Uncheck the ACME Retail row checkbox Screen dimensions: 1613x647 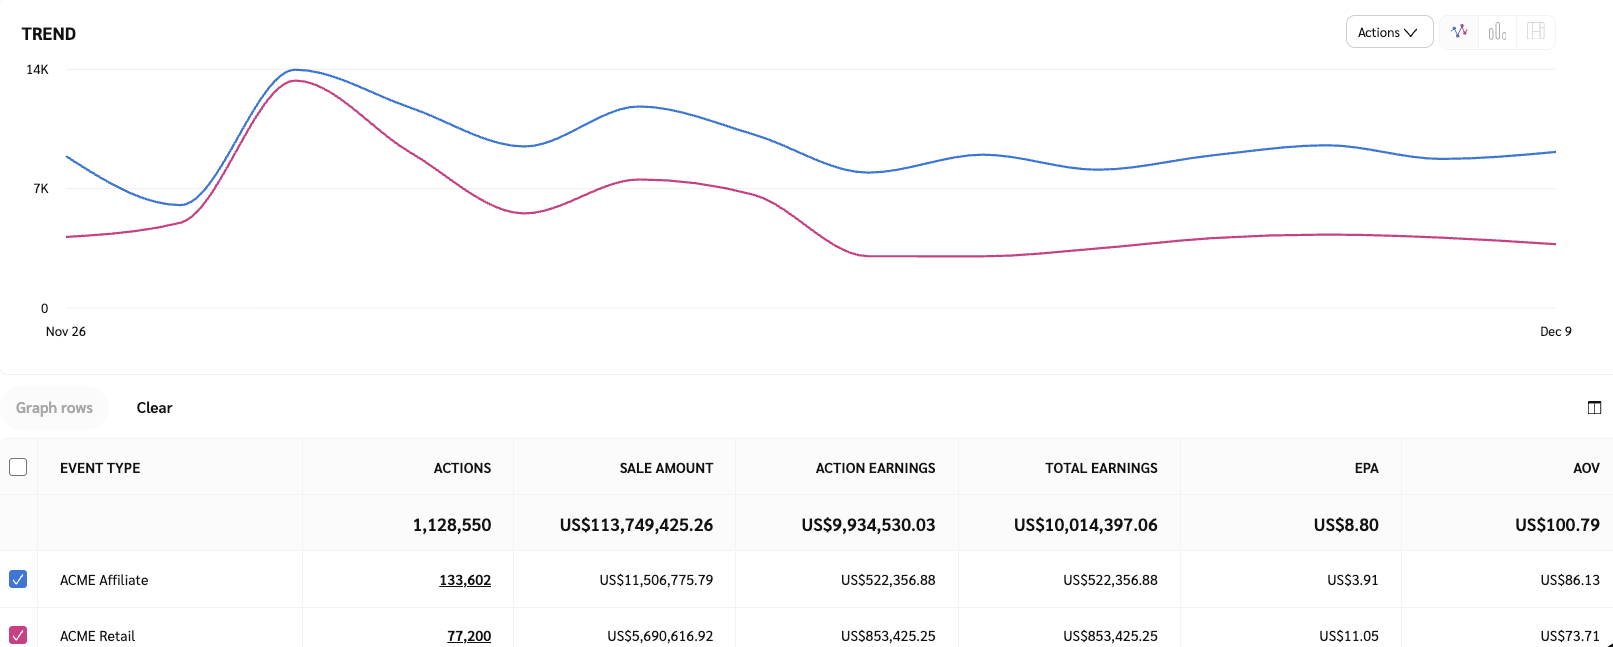18,635
